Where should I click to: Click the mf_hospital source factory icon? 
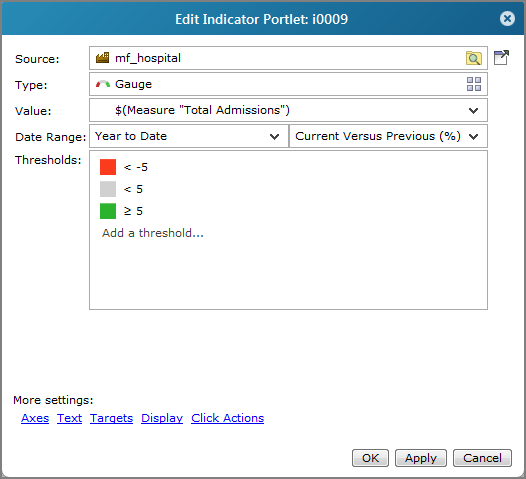pyautogui.click(x=102, y=58)
